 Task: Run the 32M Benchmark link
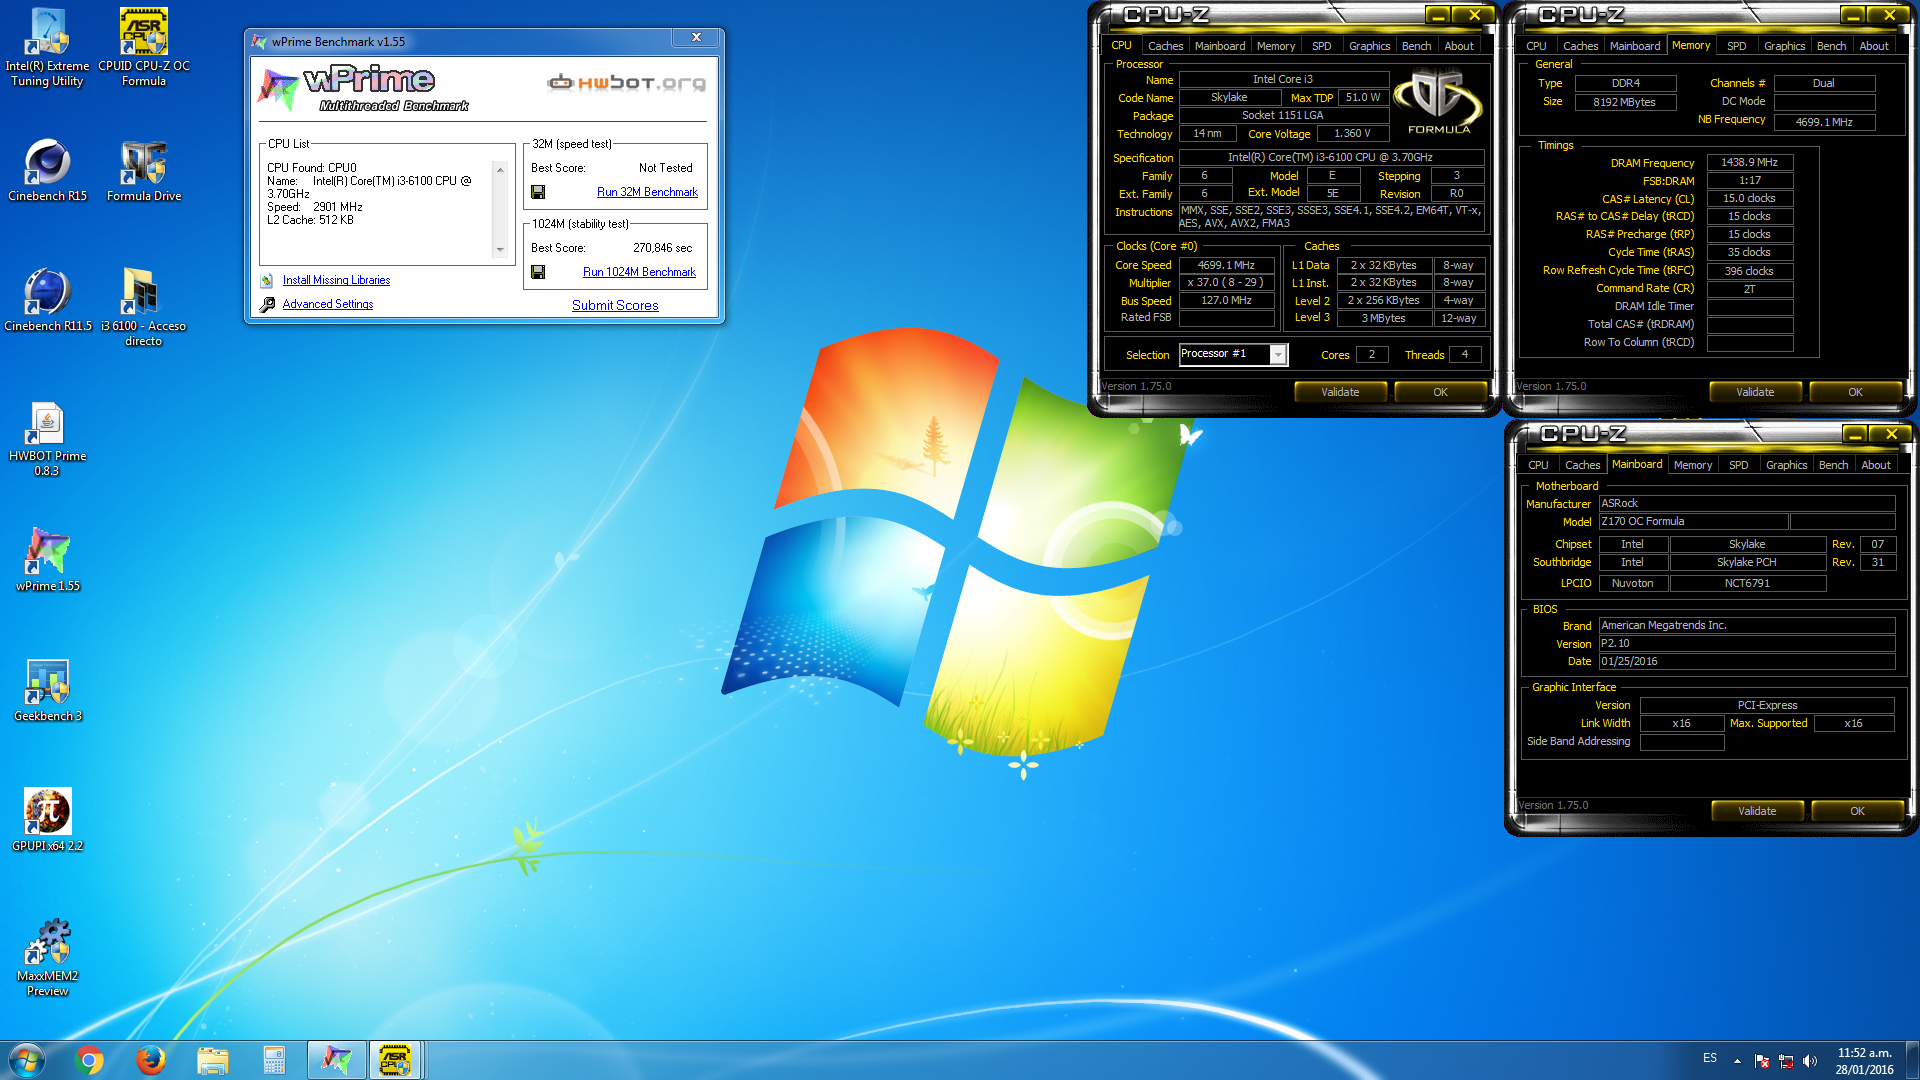coord(647,192)
